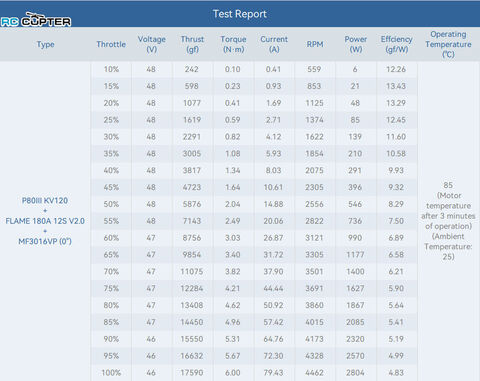Select the MF3016VP (0°) propeller text
Viewport: 480px width, 381px height.
click(45, 241)
